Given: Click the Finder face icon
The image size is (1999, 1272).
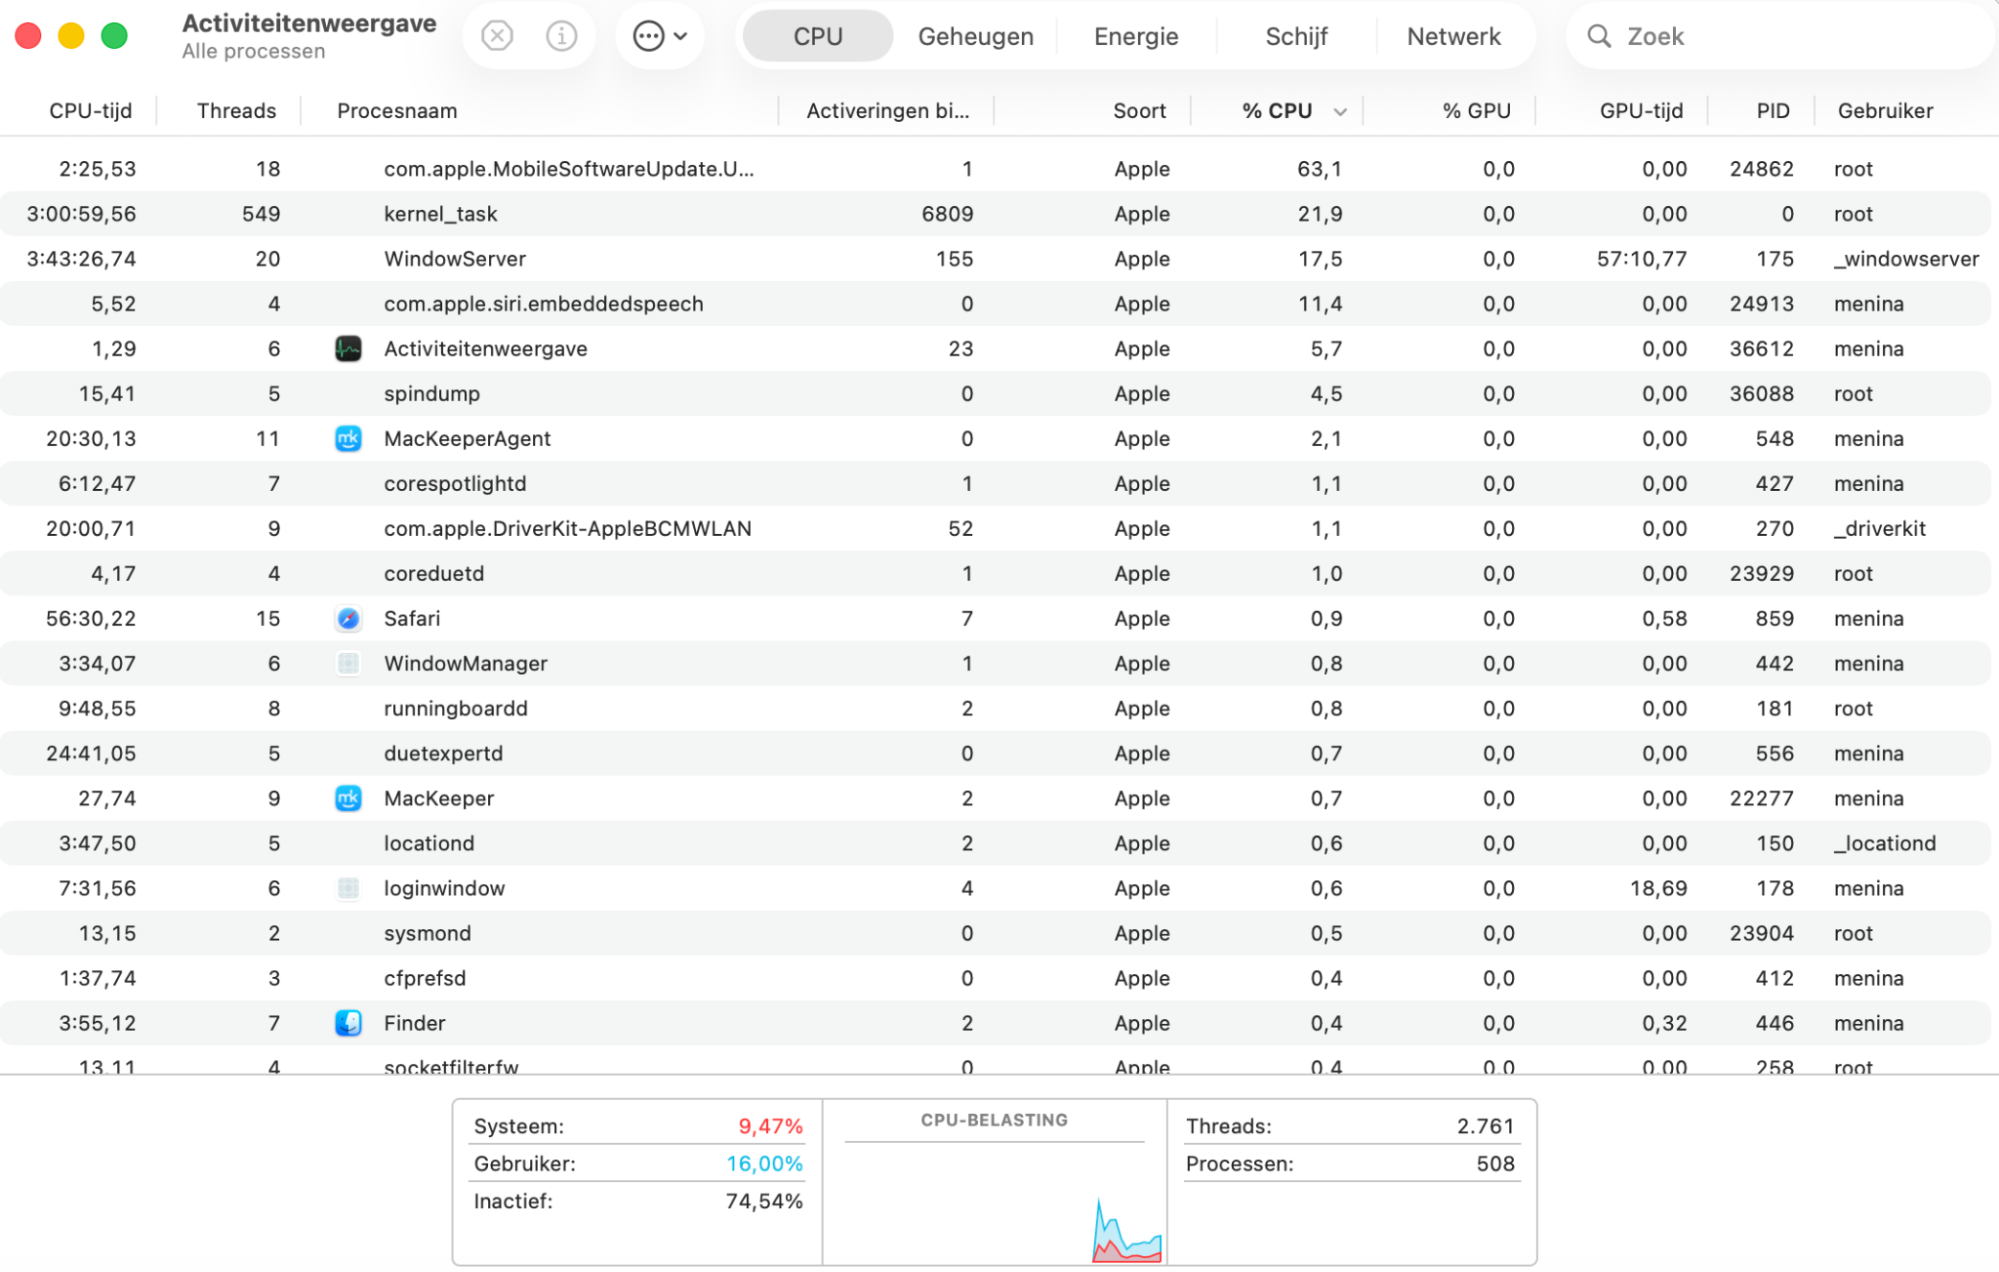Looking at the screenshot, I should click(348, 1024).
